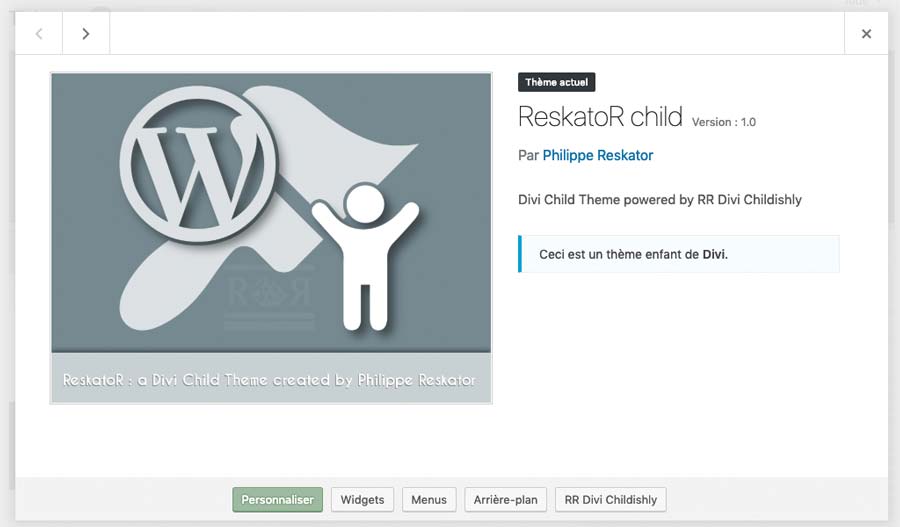Viewport: 900px width, 527px height.
Task: Click the "Thème actuel" badge
Action: click(x=556, y=82)
